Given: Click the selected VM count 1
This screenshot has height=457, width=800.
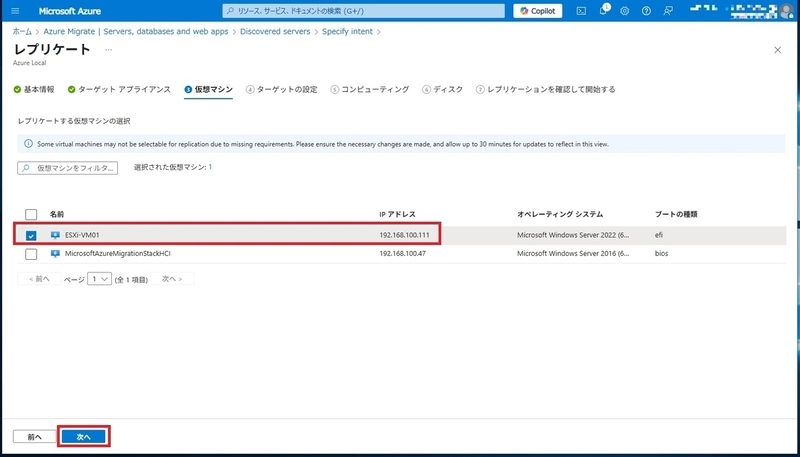Looking at the screenshot, I should (x=210, y=167).
